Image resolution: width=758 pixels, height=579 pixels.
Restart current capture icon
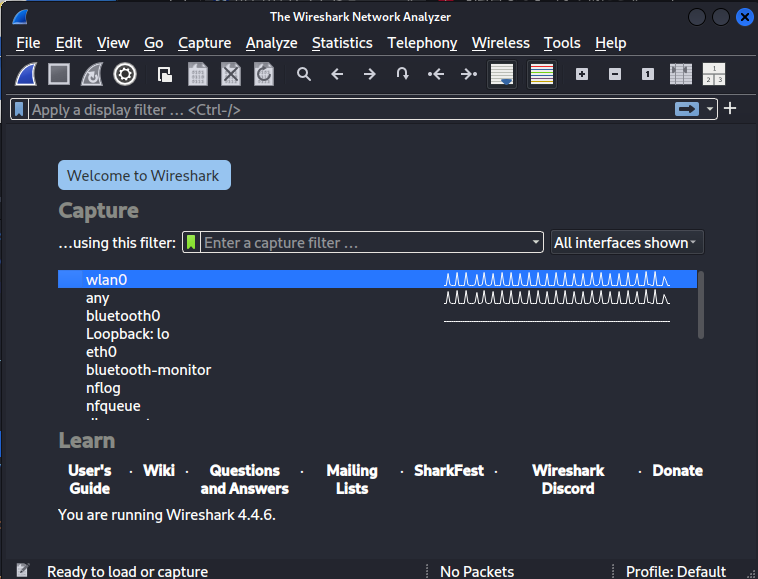[92, 74]
